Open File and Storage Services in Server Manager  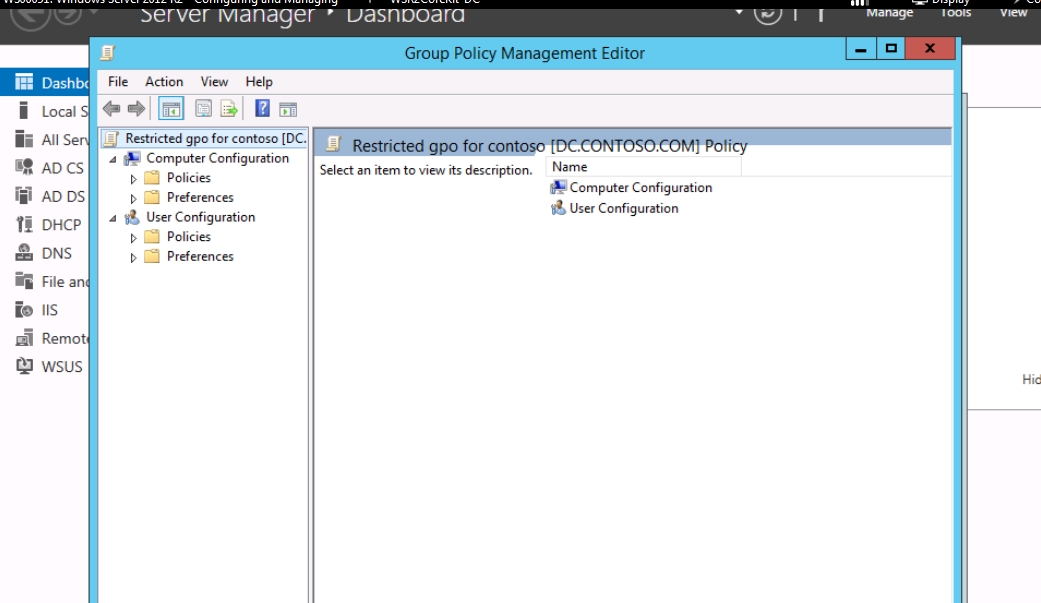coord(52,282)
